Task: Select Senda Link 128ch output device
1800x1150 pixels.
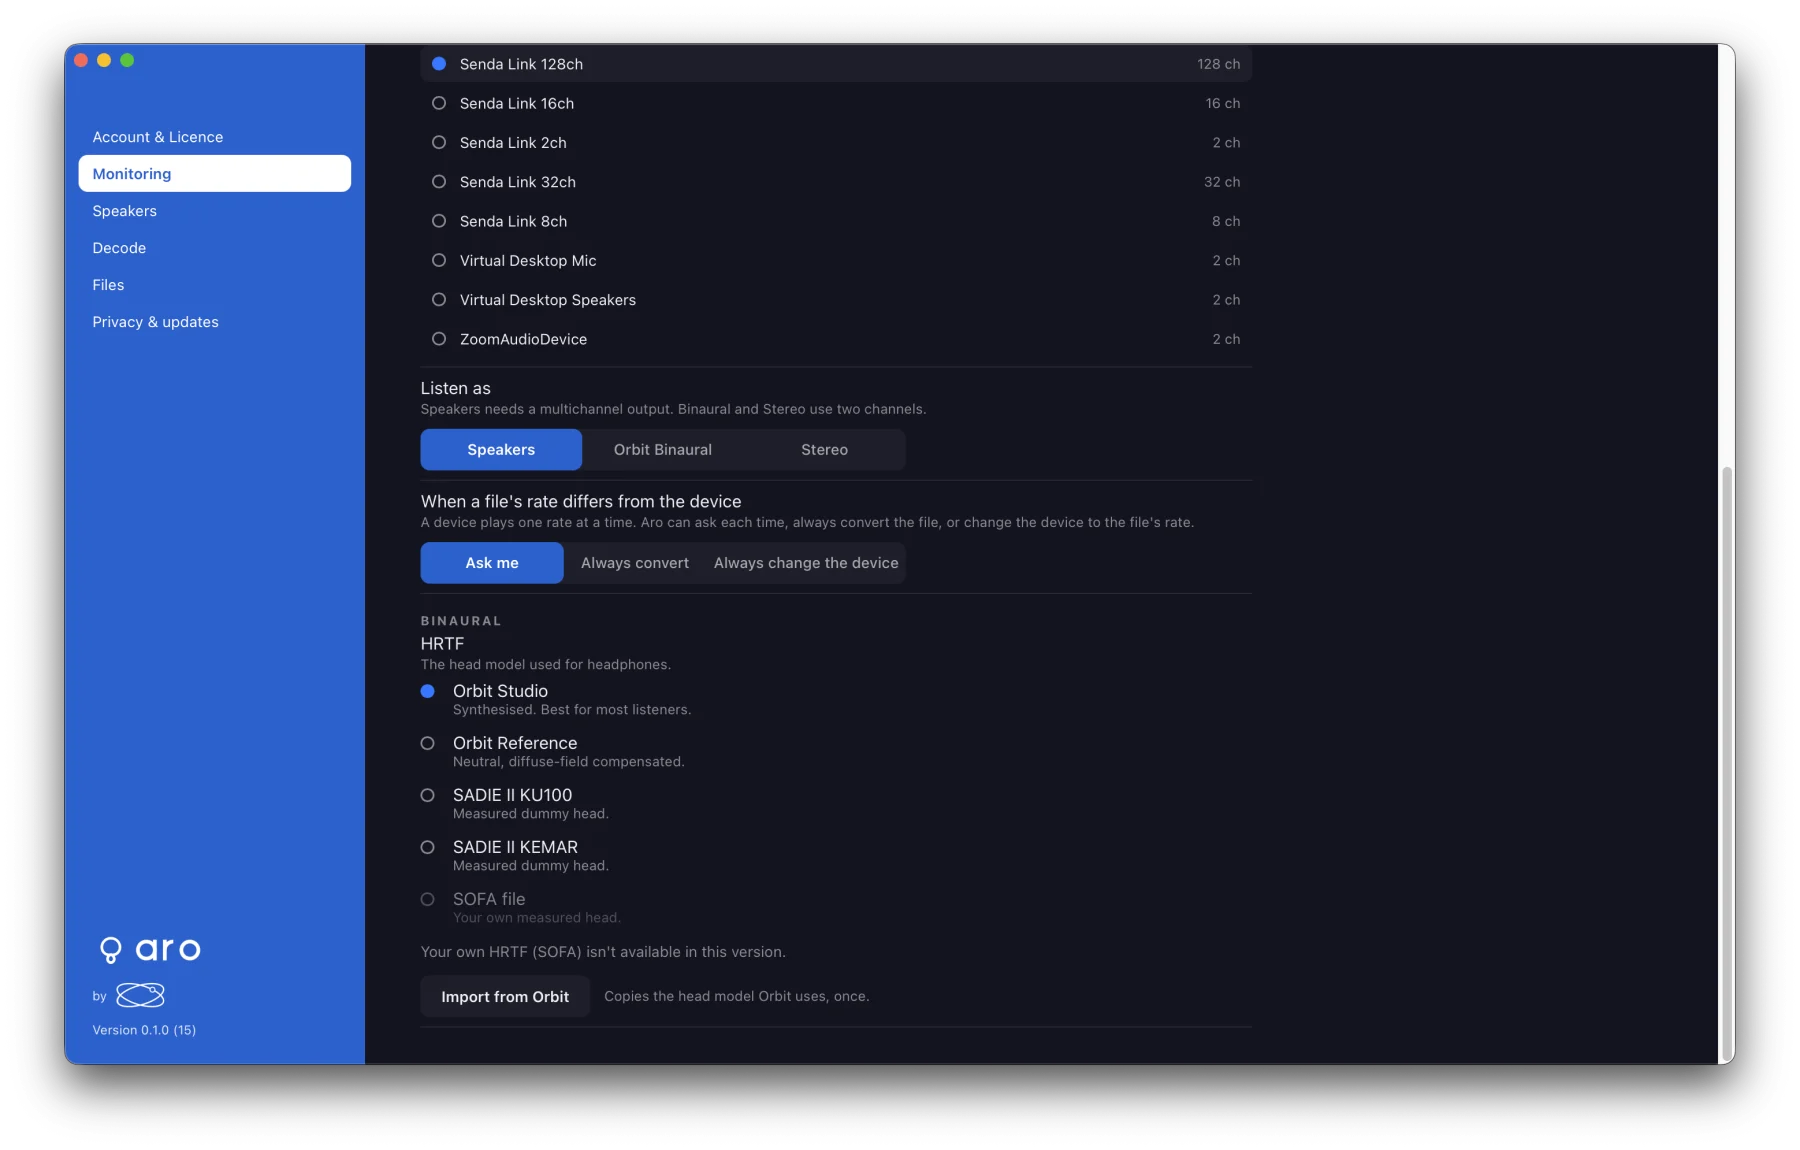Action: [836, 64]
